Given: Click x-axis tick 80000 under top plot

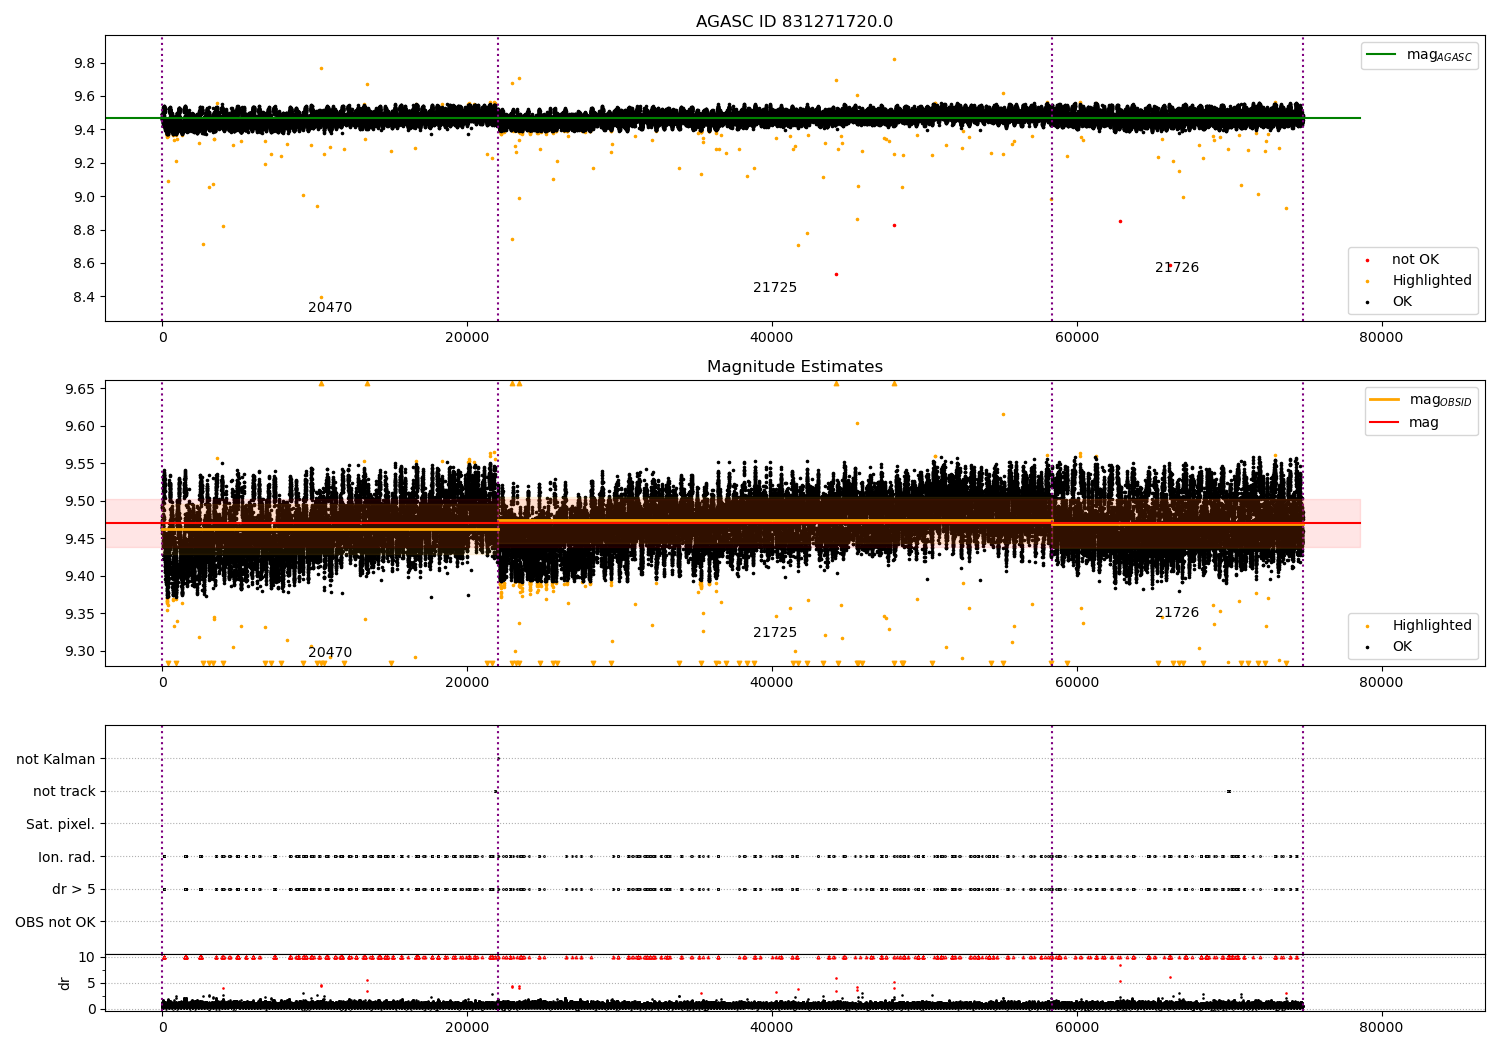Looking at the screenshot, I should (x=1381, y=338).
